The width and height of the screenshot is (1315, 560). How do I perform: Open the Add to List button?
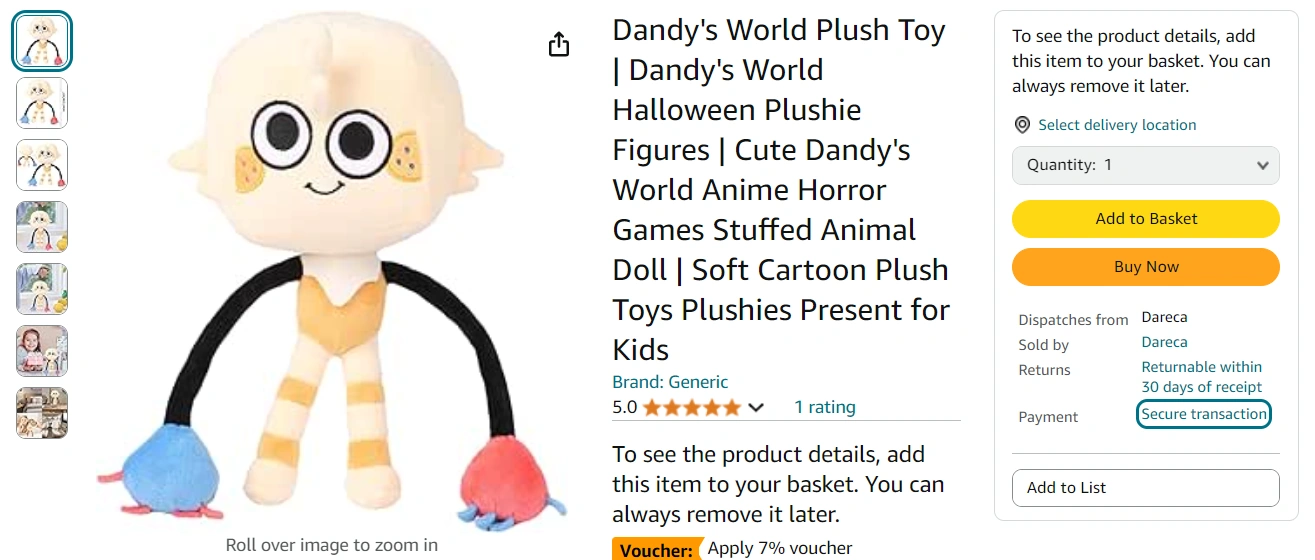[x=1146, y=488]
